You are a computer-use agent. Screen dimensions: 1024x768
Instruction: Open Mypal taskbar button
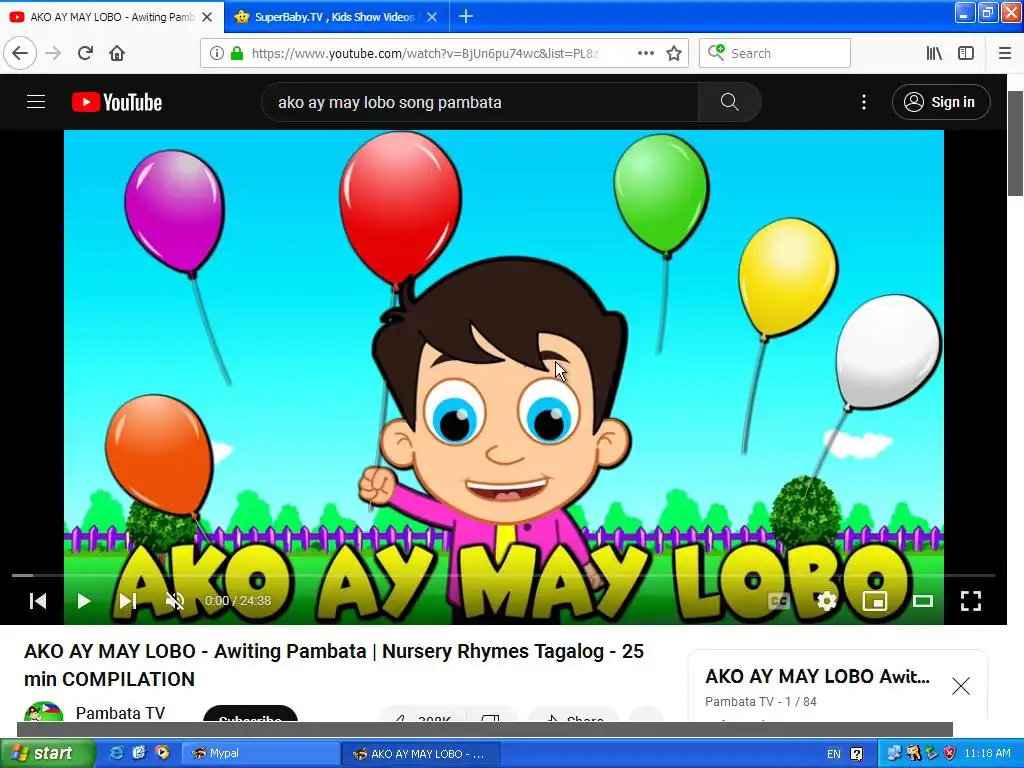pyautogui.click(x=259, y=753)
